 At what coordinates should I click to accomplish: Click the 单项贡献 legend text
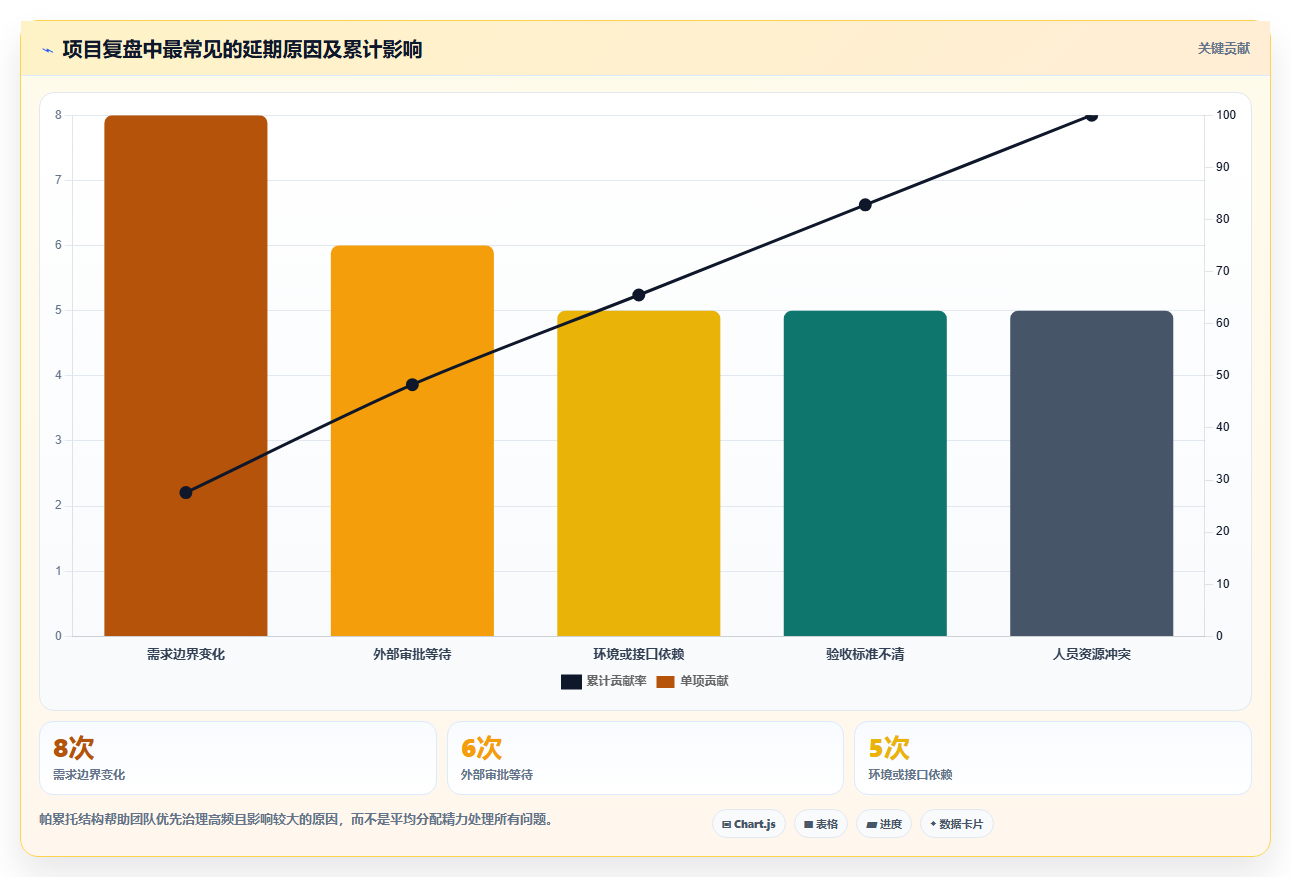(704, 681)
